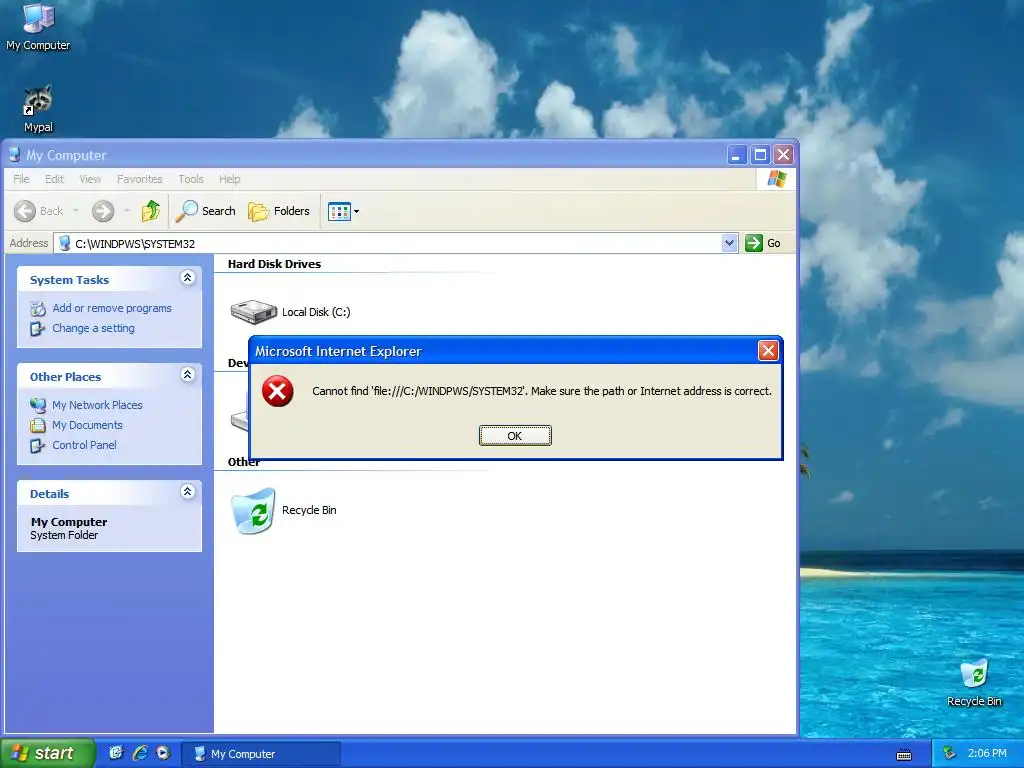Click My Computer taskbar button
This screenshot has height=768, width=1024.
click(x=261, y=754)
